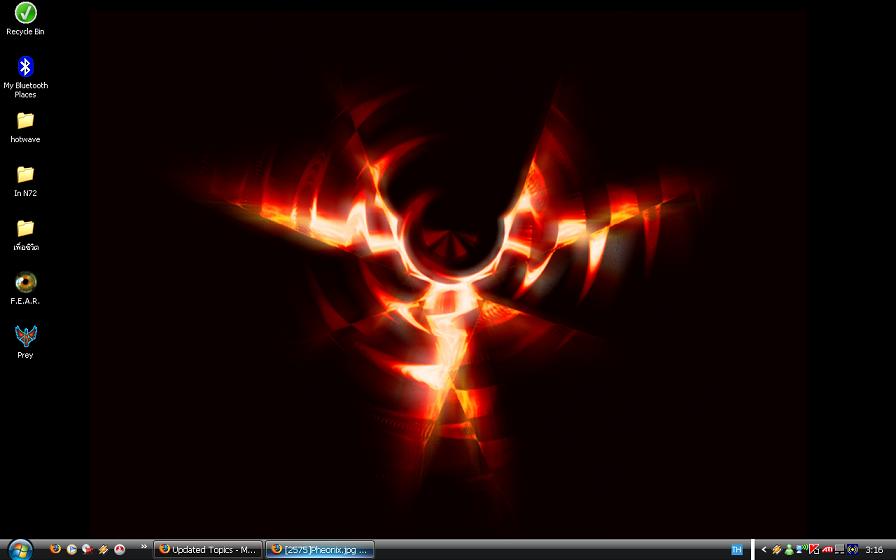This screenshot has height=560, width=896.
Task: Expand the Quick Launch overflow chevron
Action: (144, 547)
